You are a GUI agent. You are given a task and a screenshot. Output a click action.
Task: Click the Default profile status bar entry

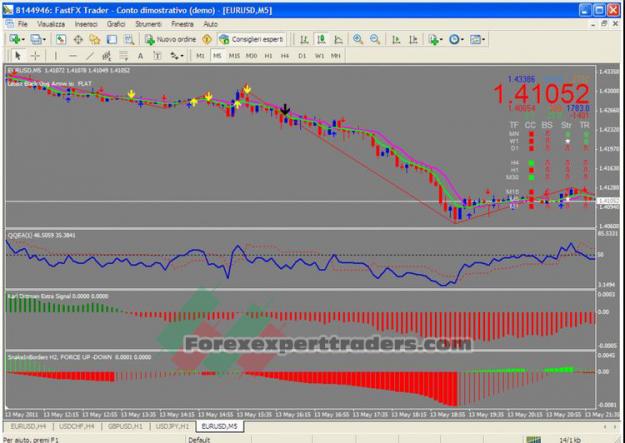[x=199, y=440]
